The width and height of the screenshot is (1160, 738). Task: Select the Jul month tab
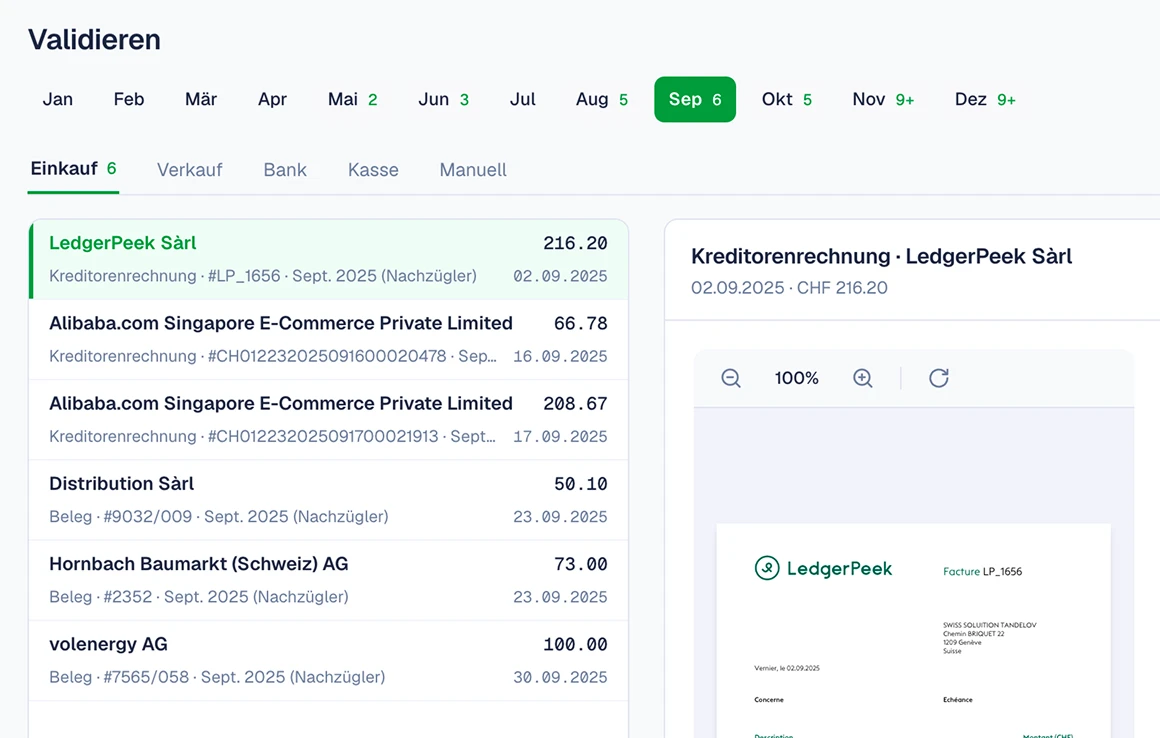pyautogui.click(x=522, y=99)
